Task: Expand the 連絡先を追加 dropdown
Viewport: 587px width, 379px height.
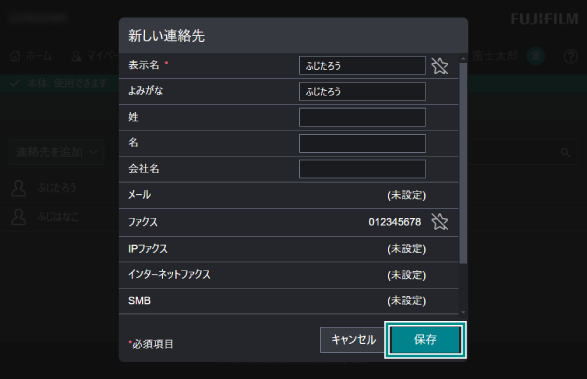Action: pyautogui.click(x=57, y=152)
